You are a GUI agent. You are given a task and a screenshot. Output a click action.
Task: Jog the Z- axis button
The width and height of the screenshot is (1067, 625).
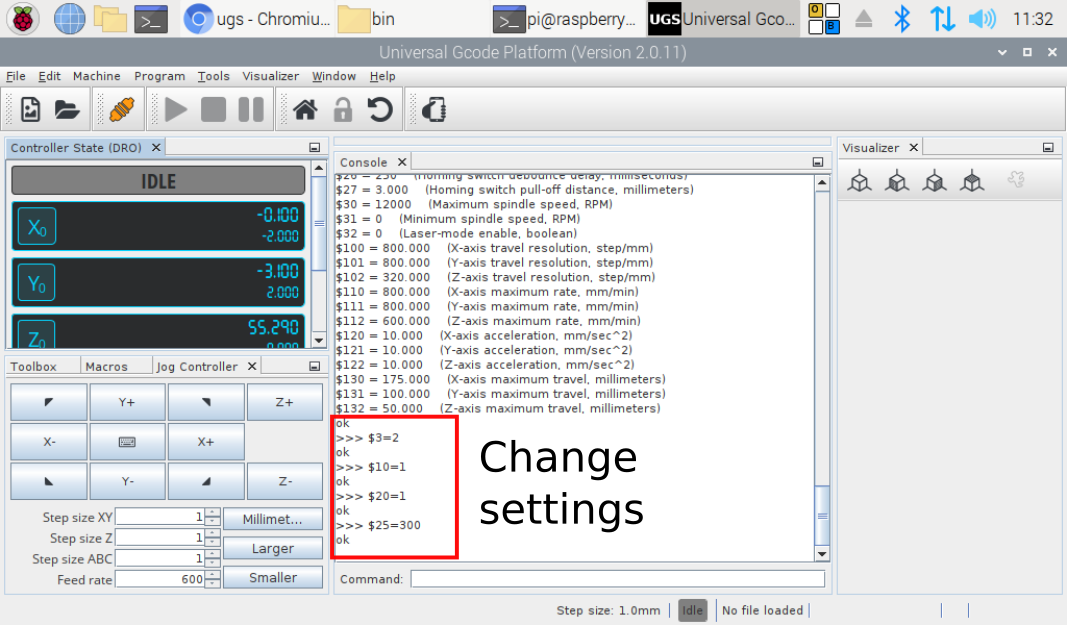(284, 481)
